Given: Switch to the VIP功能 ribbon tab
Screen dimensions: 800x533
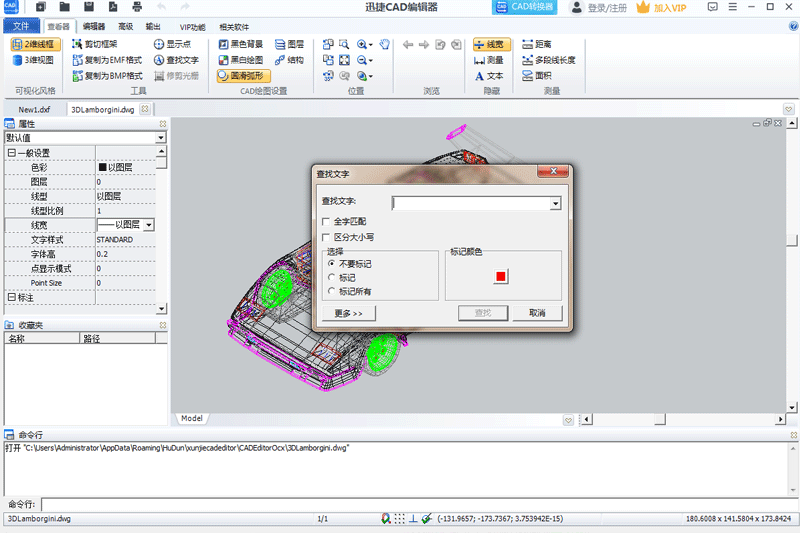Looking at the screenshot, I should [192, 27].
